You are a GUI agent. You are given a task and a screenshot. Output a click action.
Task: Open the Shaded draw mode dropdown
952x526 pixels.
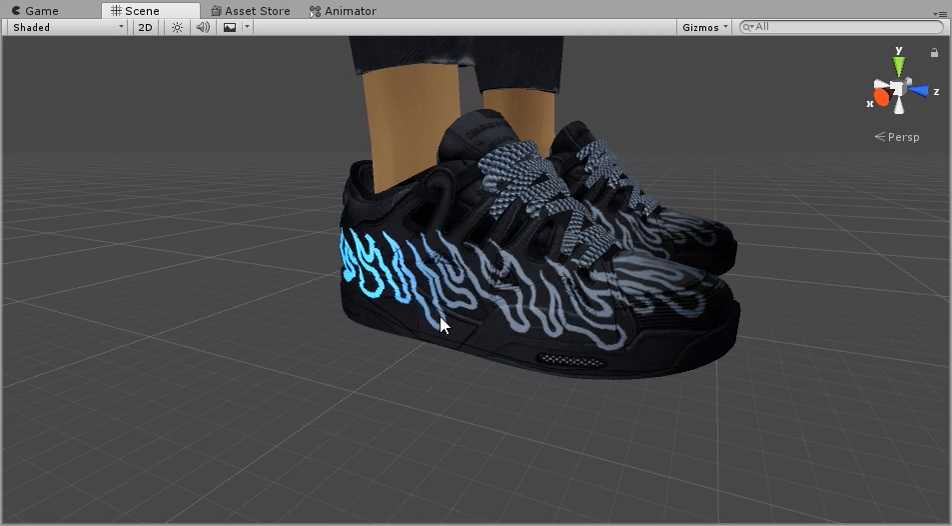pos(67,27)
